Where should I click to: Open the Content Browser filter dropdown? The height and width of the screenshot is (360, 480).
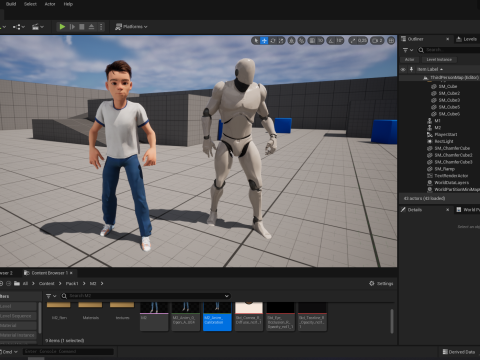[x=51, y=296]
